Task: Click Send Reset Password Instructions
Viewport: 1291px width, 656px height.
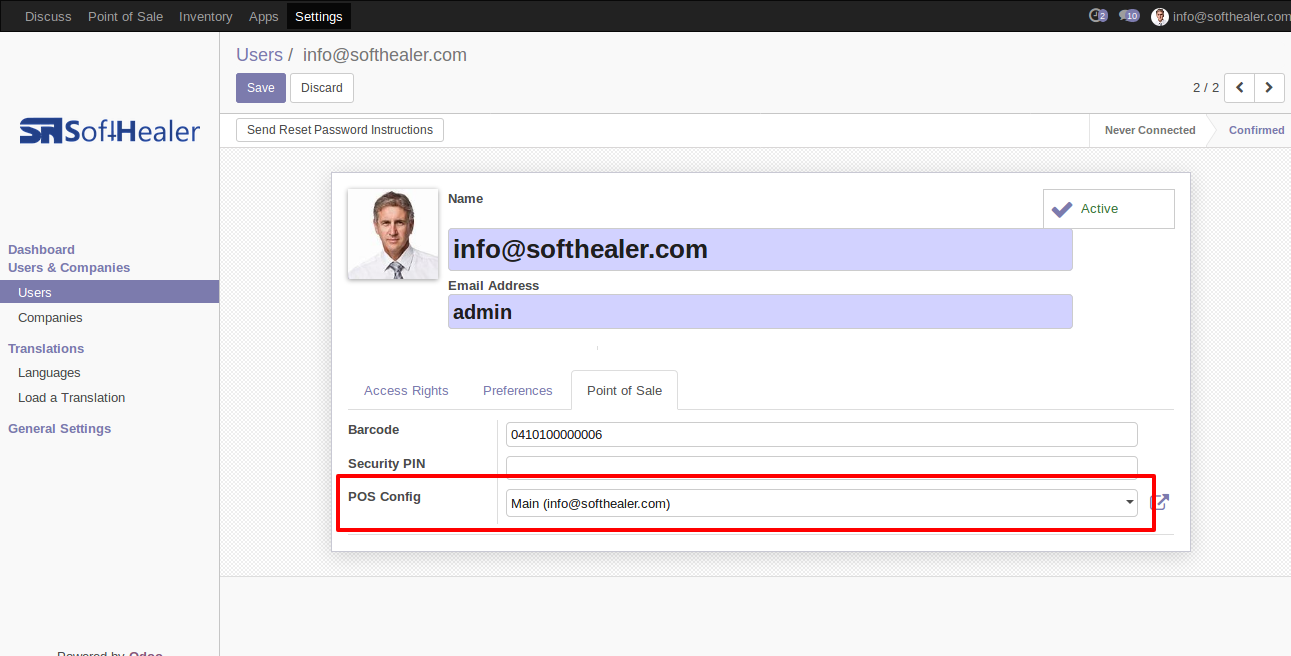Action: 340,130
